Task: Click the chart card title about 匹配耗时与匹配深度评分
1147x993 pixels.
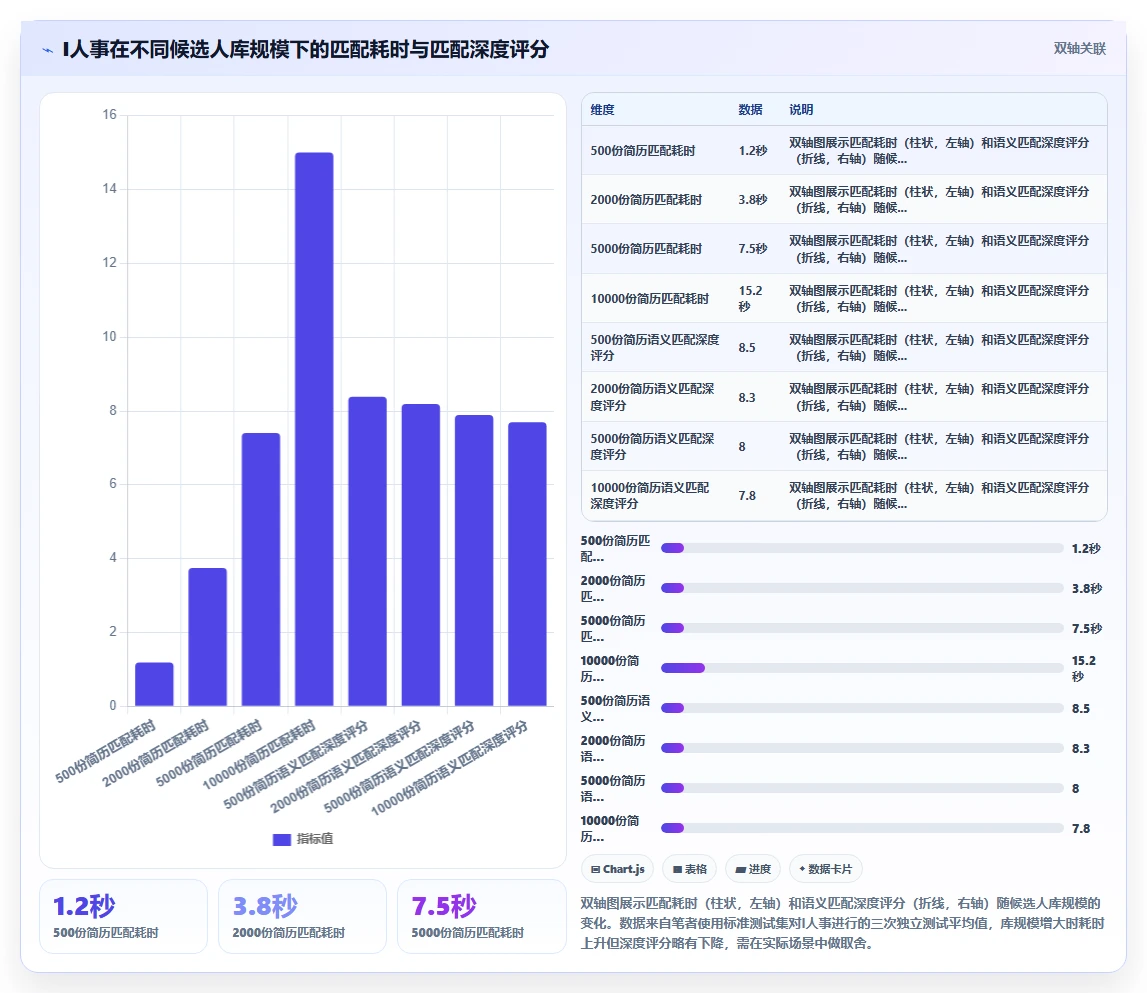Action: (306, 50)
